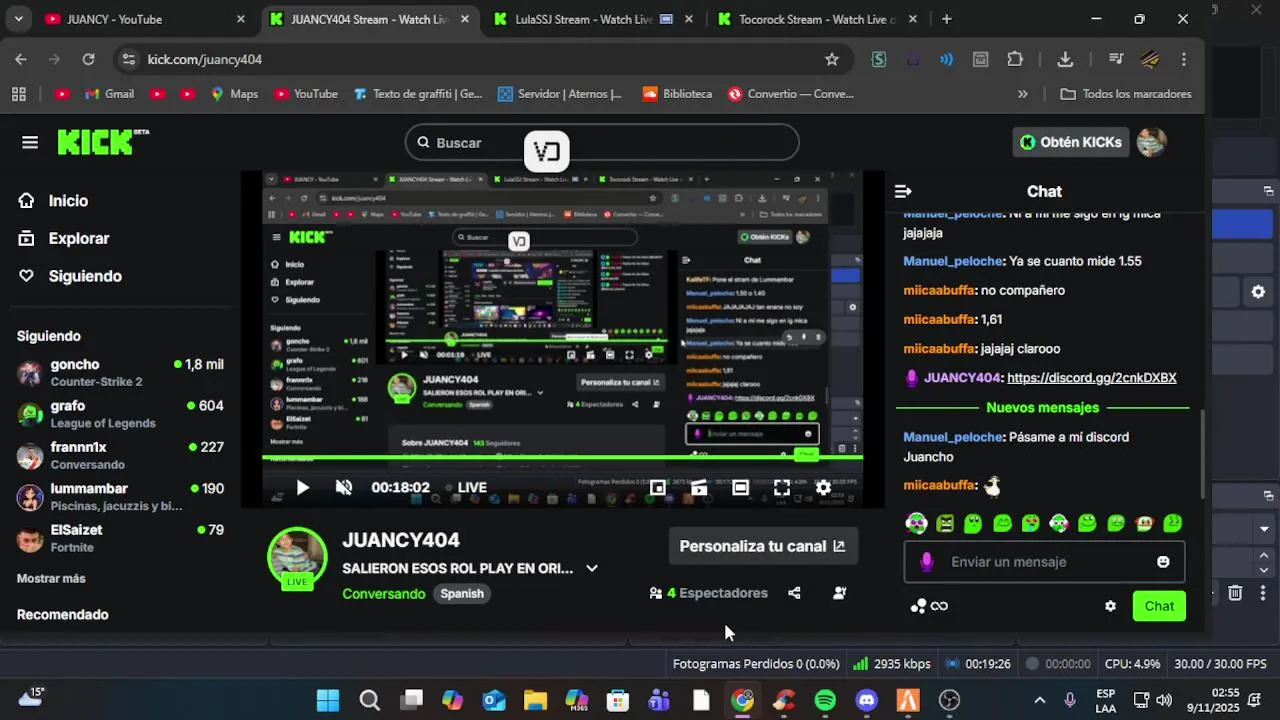1280x720 pixels.
Task: Click the clip creation icon in the player
Action: click(x=699, y=488)
